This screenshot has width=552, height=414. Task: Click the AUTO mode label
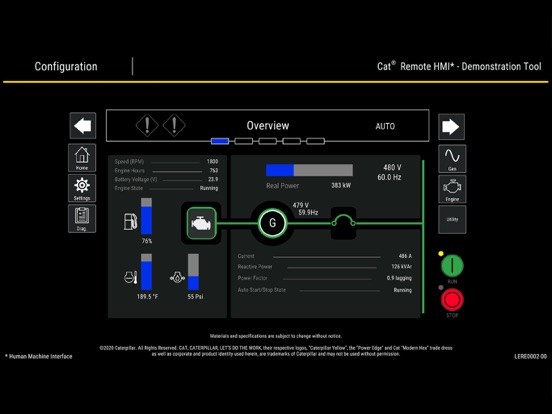pyautogui.click(x=385, y=126)
